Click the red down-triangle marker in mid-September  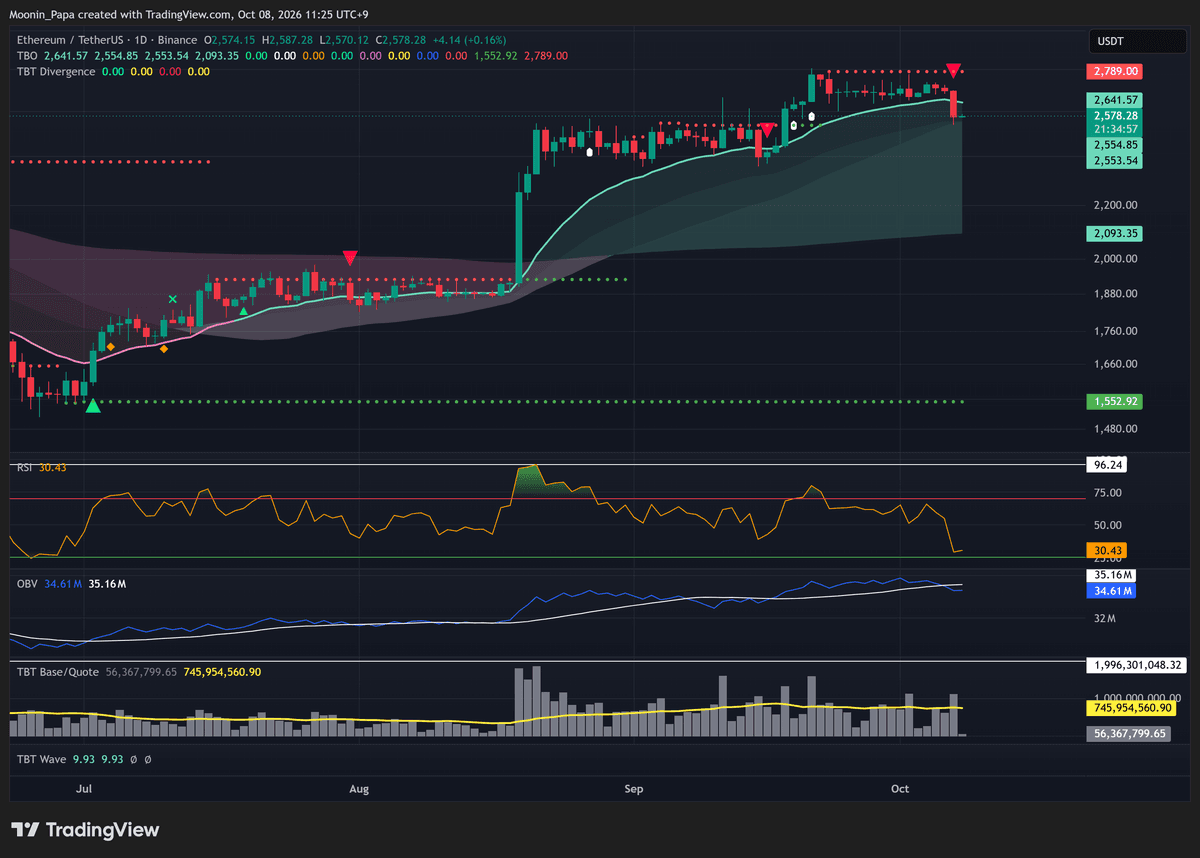pos(767,130)
